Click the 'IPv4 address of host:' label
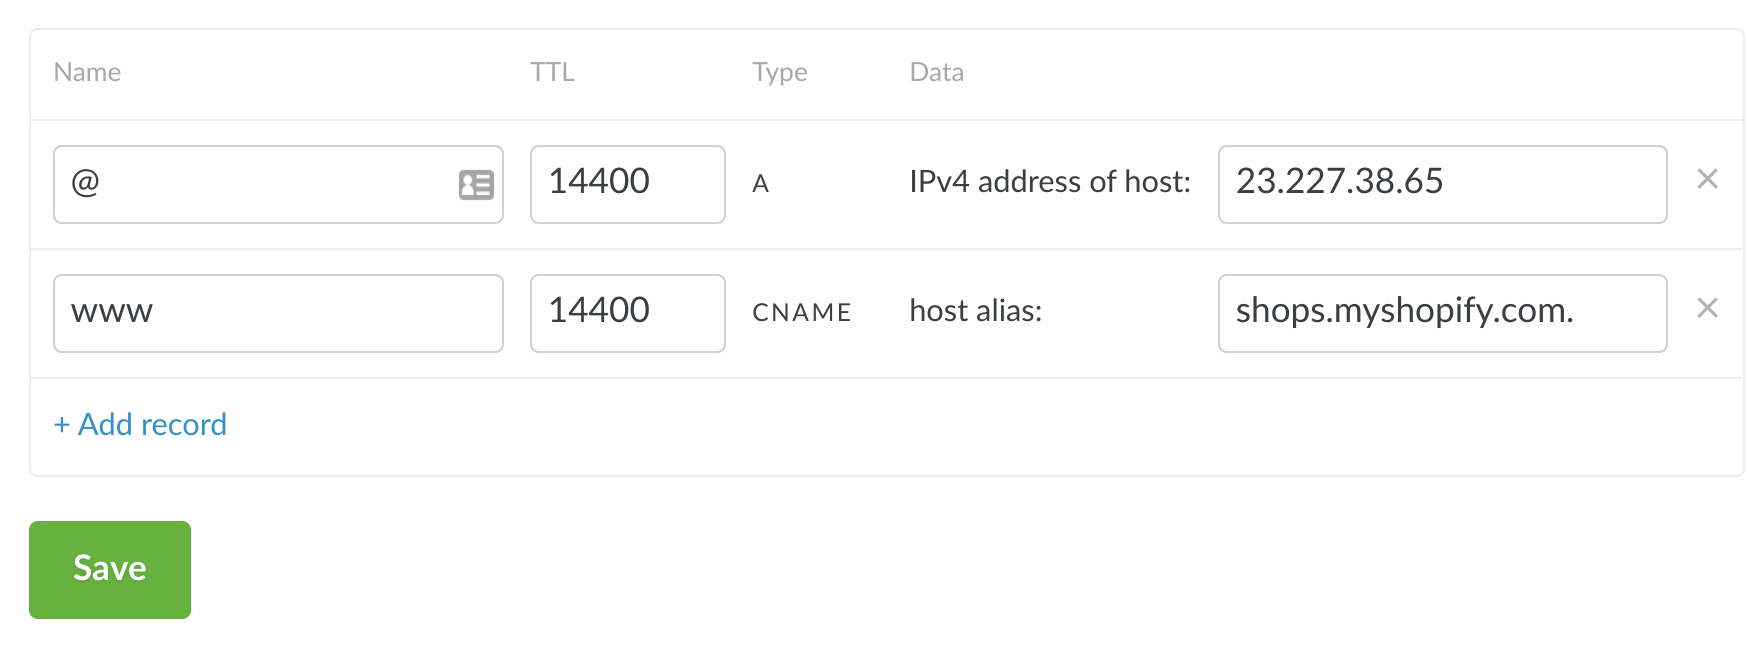This screenshot has height=656, width=1748. coord(1049,182)
